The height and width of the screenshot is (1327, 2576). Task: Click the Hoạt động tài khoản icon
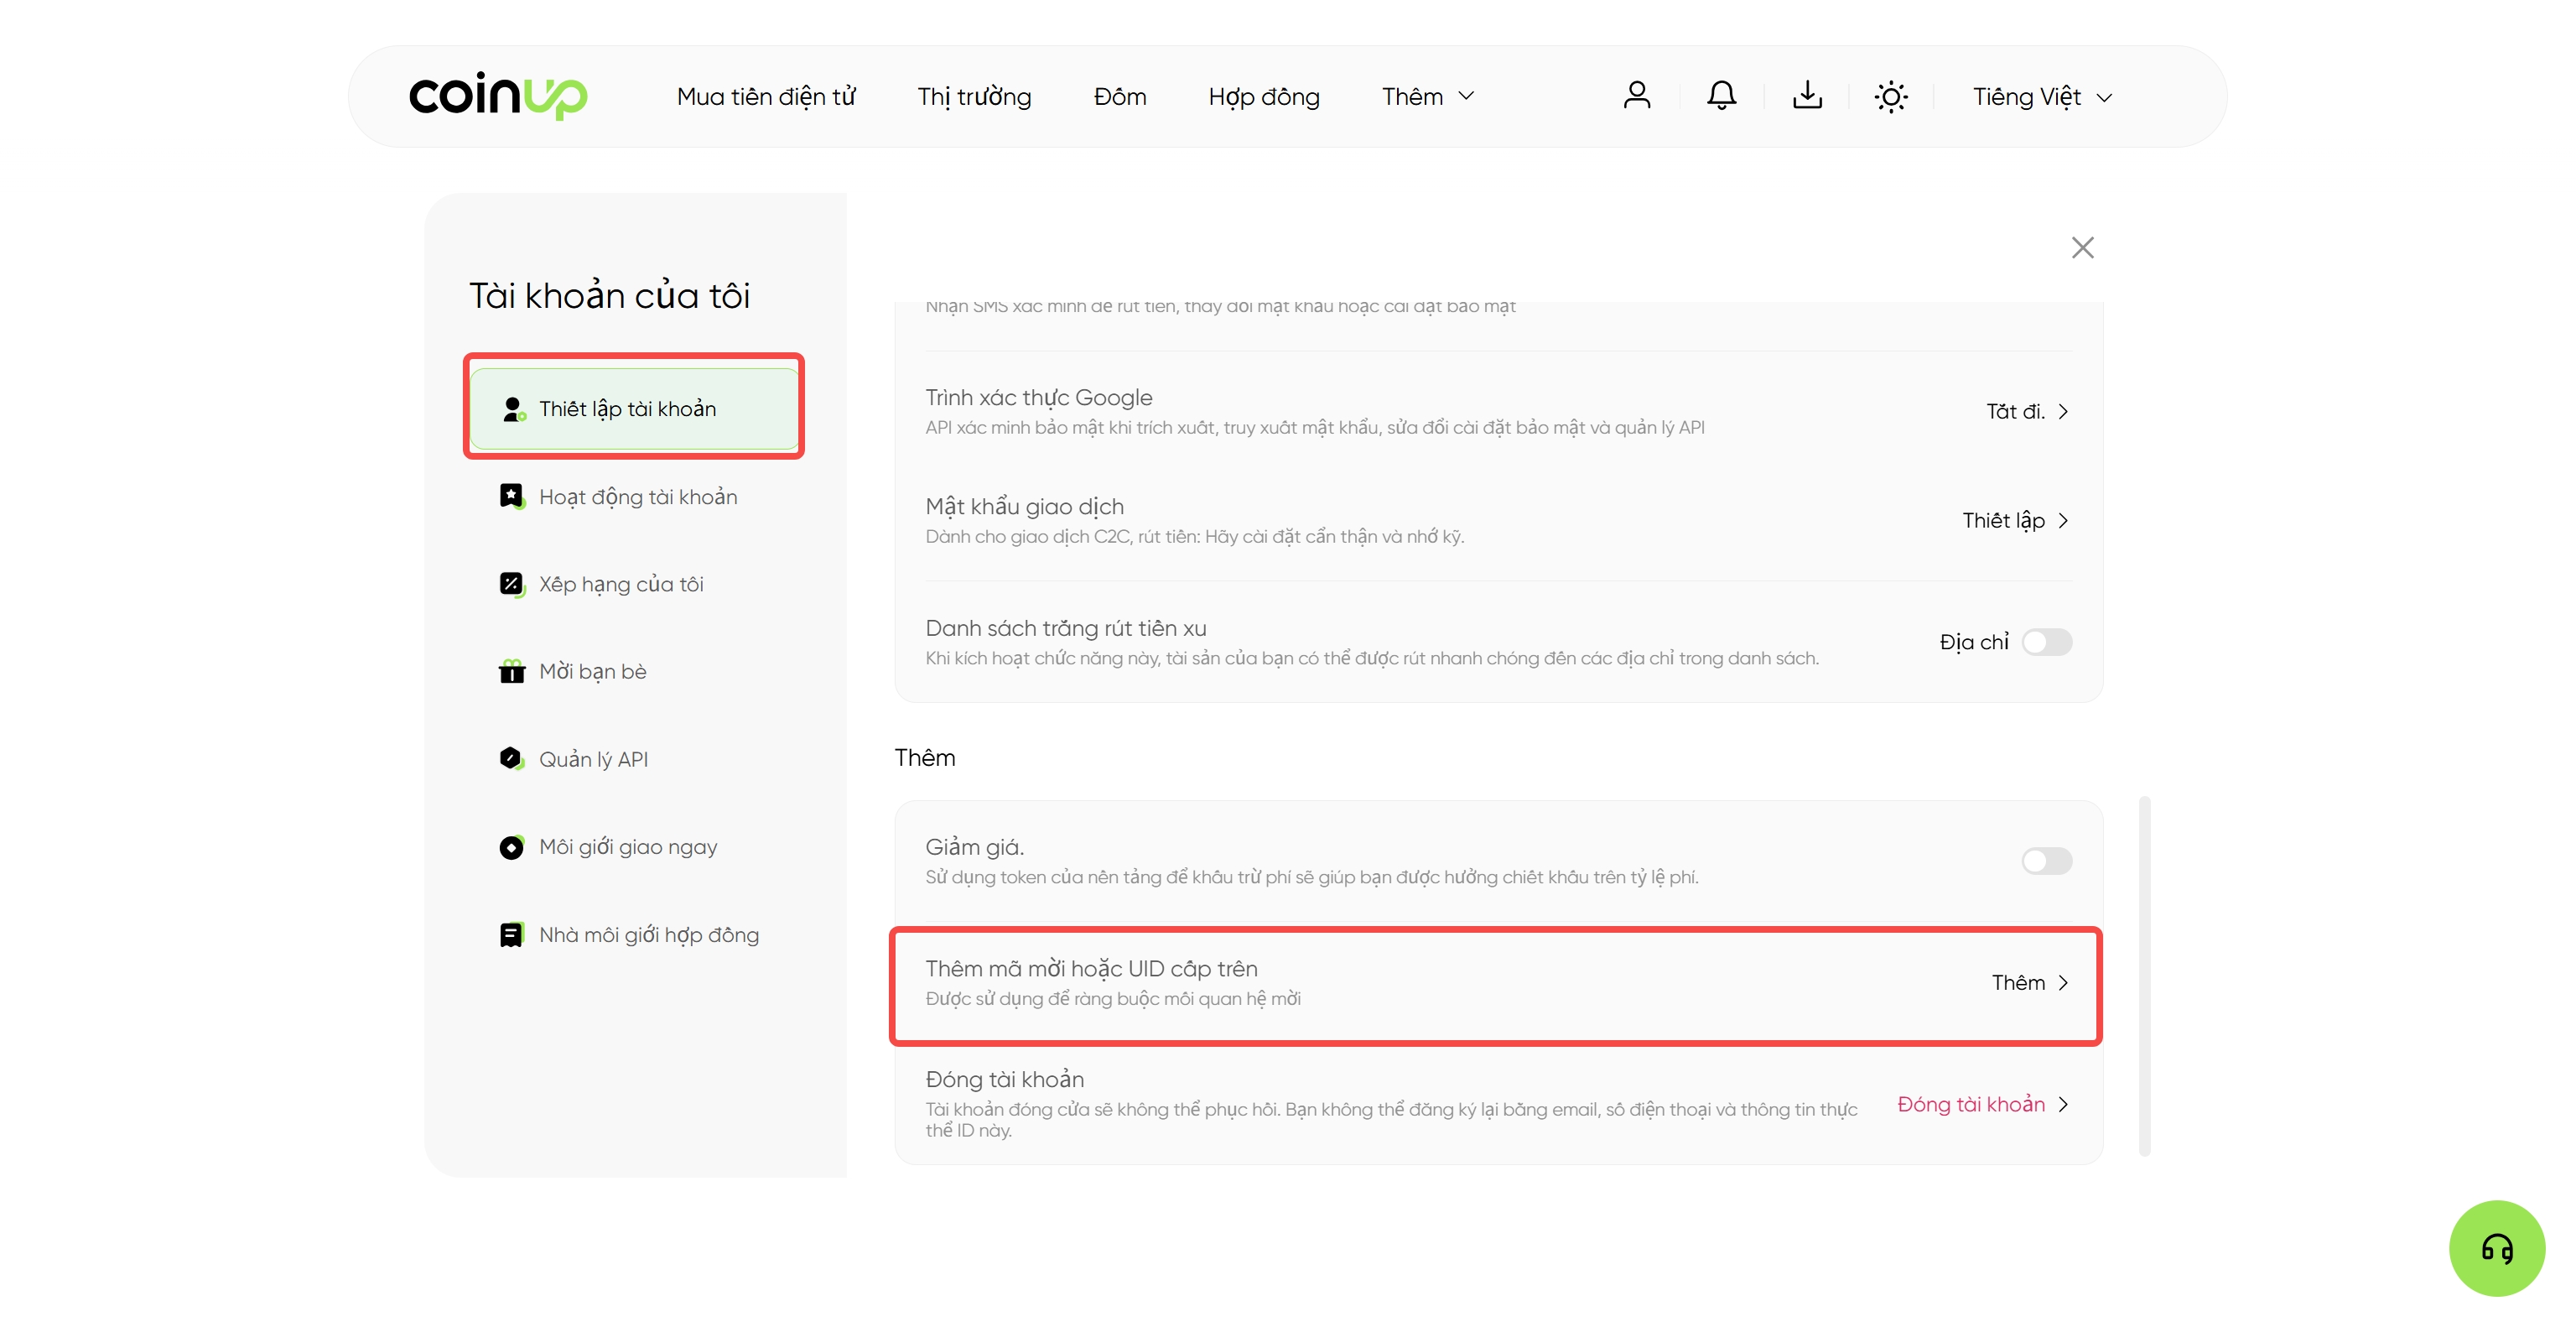(x=512, y=496)
